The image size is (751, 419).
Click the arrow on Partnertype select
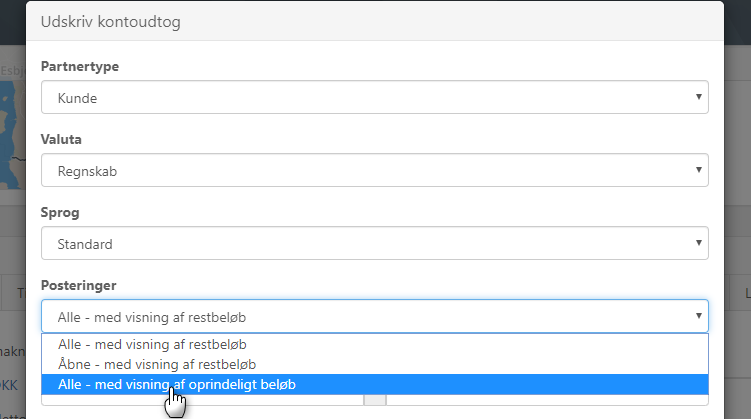pos(697,98)
